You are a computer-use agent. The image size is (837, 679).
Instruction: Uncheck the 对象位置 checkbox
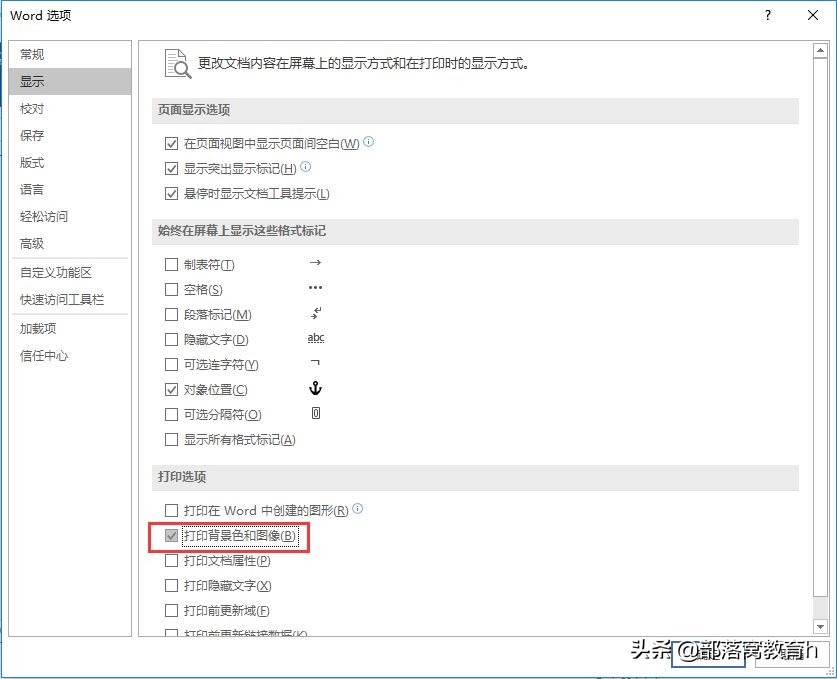click(x=171, y=390)
